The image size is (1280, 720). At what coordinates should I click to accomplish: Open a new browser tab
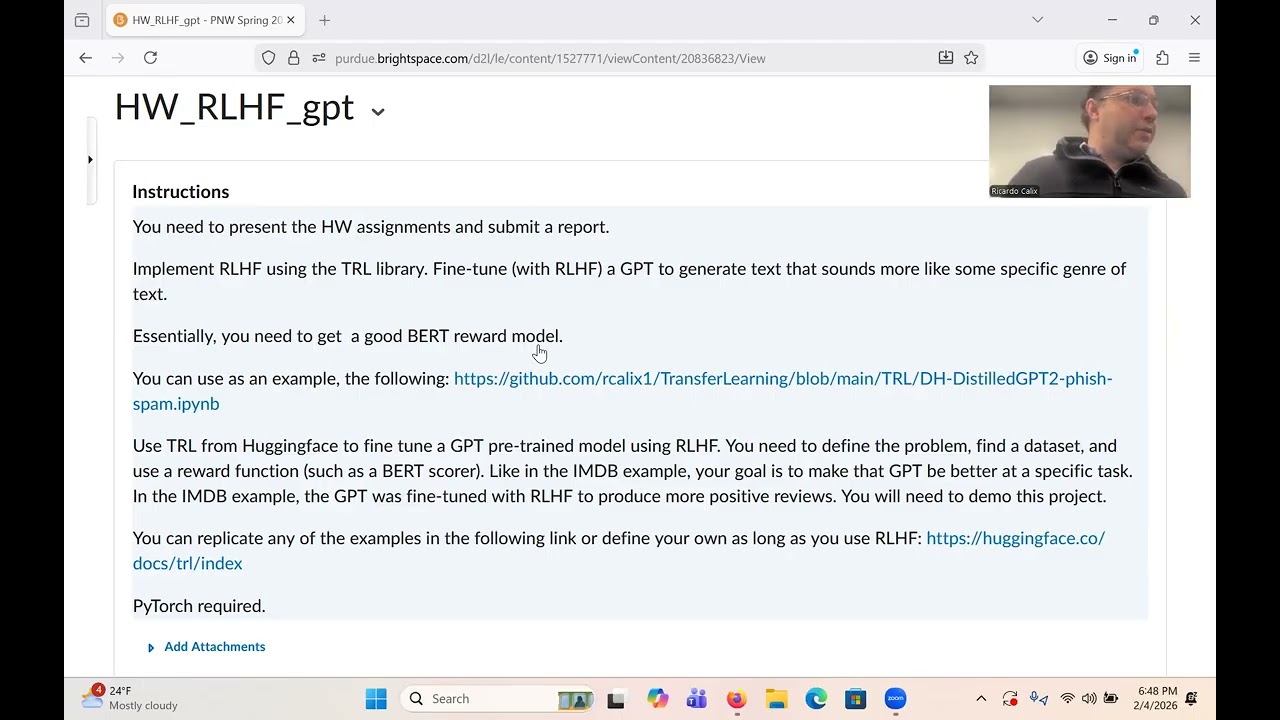click(324, 20)
